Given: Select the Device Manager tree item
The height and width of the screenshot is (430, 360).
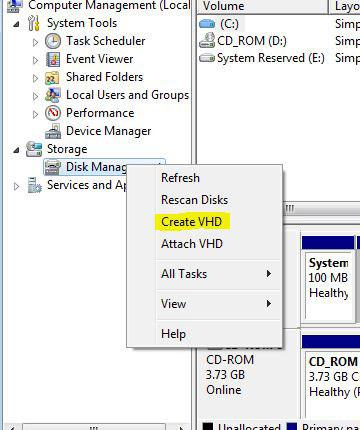Looking at the screenshot, I should [x=109, y=131].
